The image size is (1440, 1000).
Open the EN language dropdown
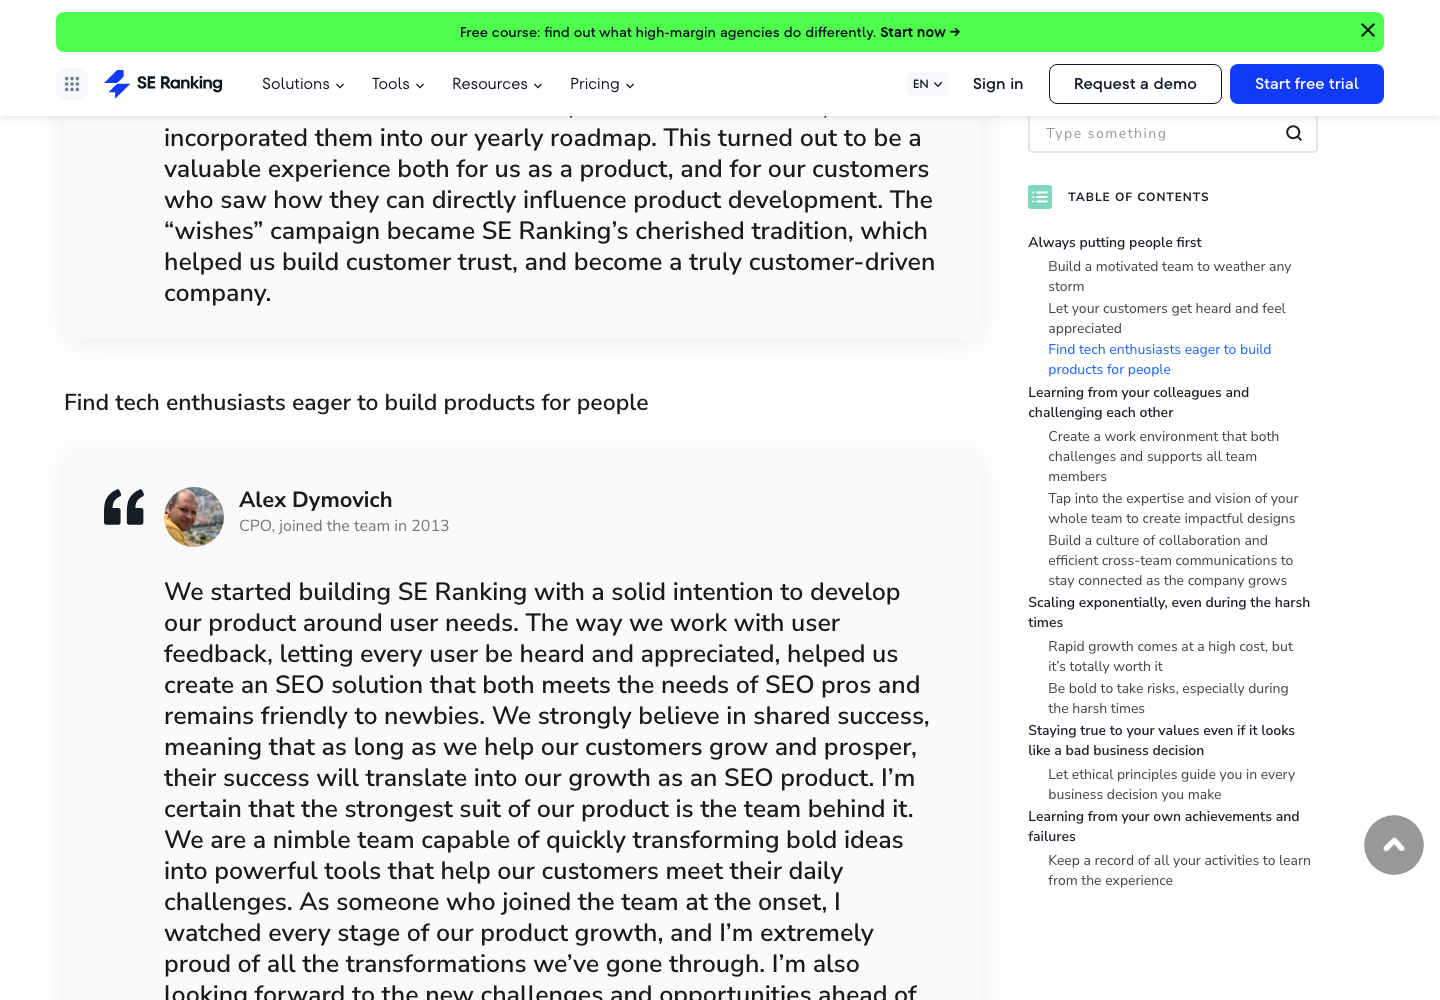coord(927,84)
